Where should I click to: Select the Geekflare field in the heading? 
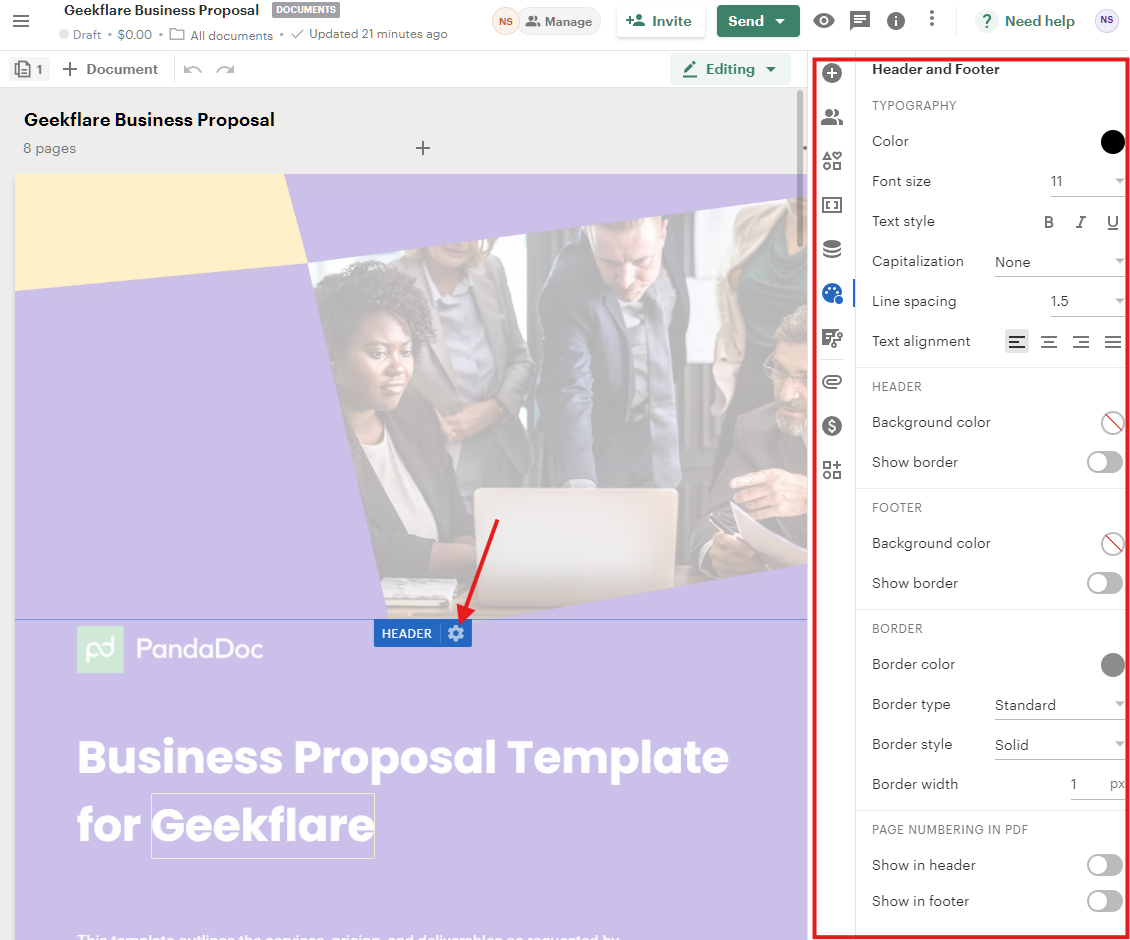tap(263, 825)
